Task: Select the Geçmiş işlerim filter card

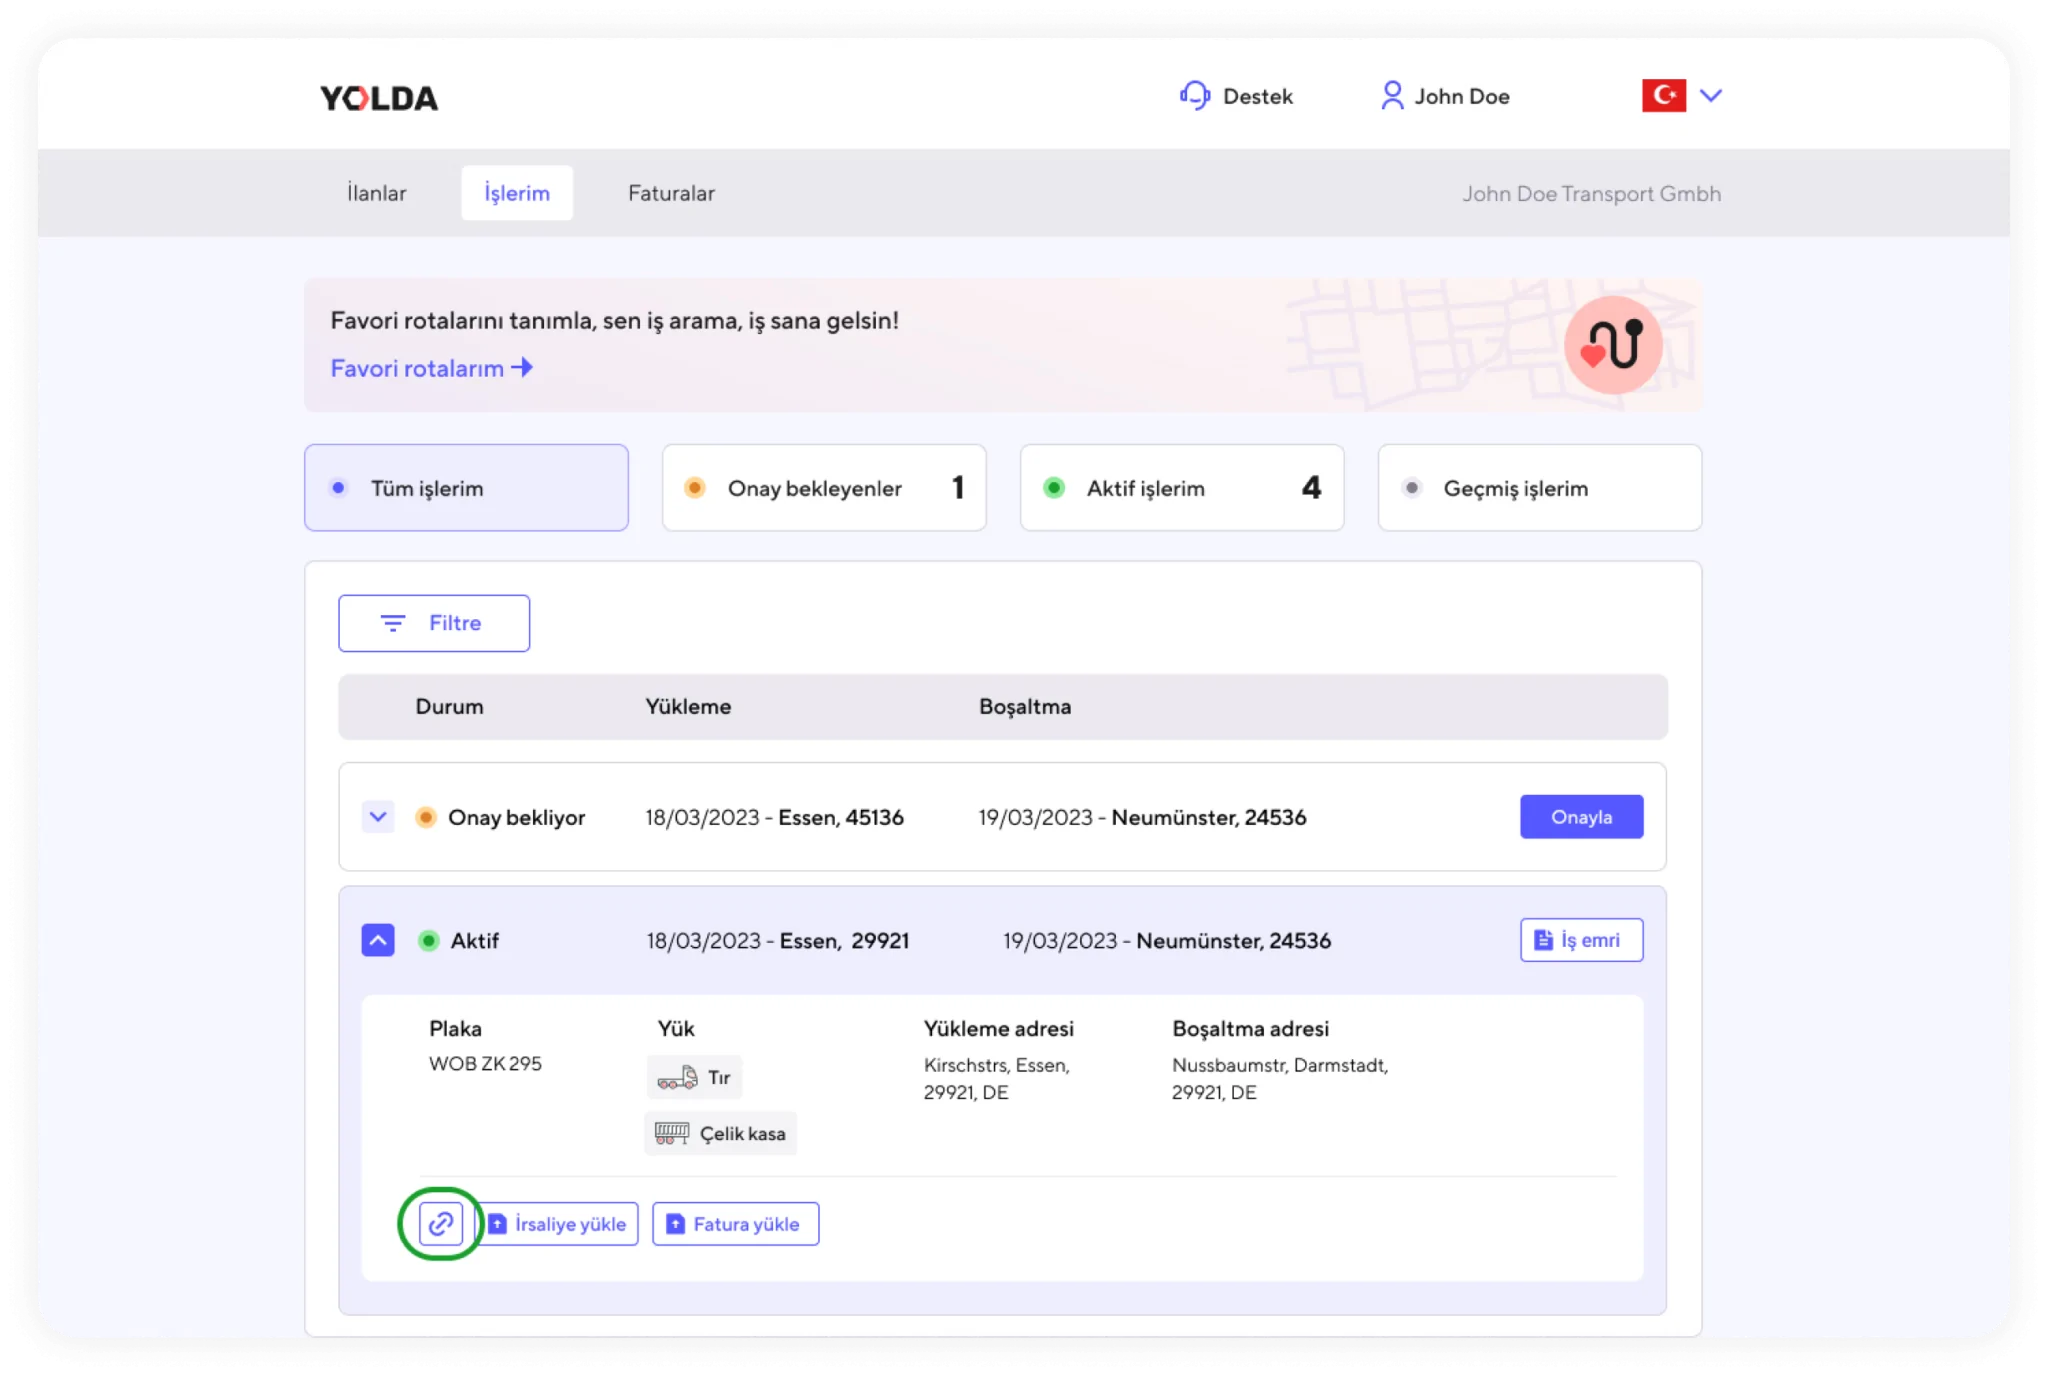Action: click(1539, 488)
